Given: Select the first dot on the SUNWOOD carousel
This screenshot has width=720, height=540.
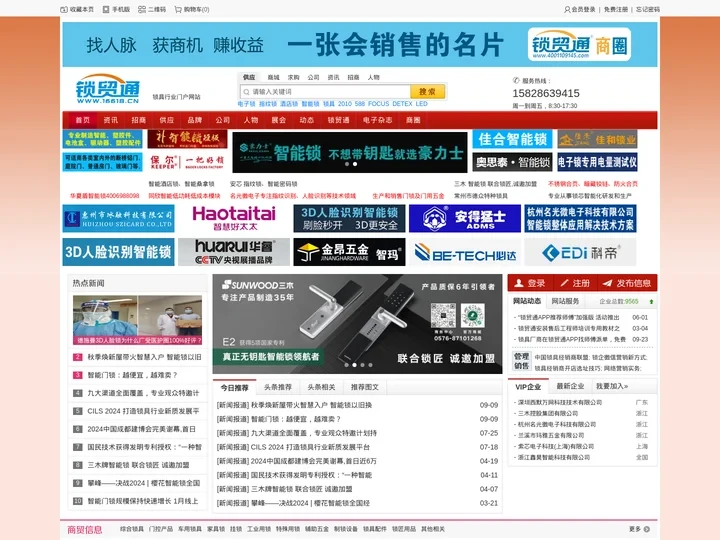Looking at the screenshot, I should (x=346, y=365).
